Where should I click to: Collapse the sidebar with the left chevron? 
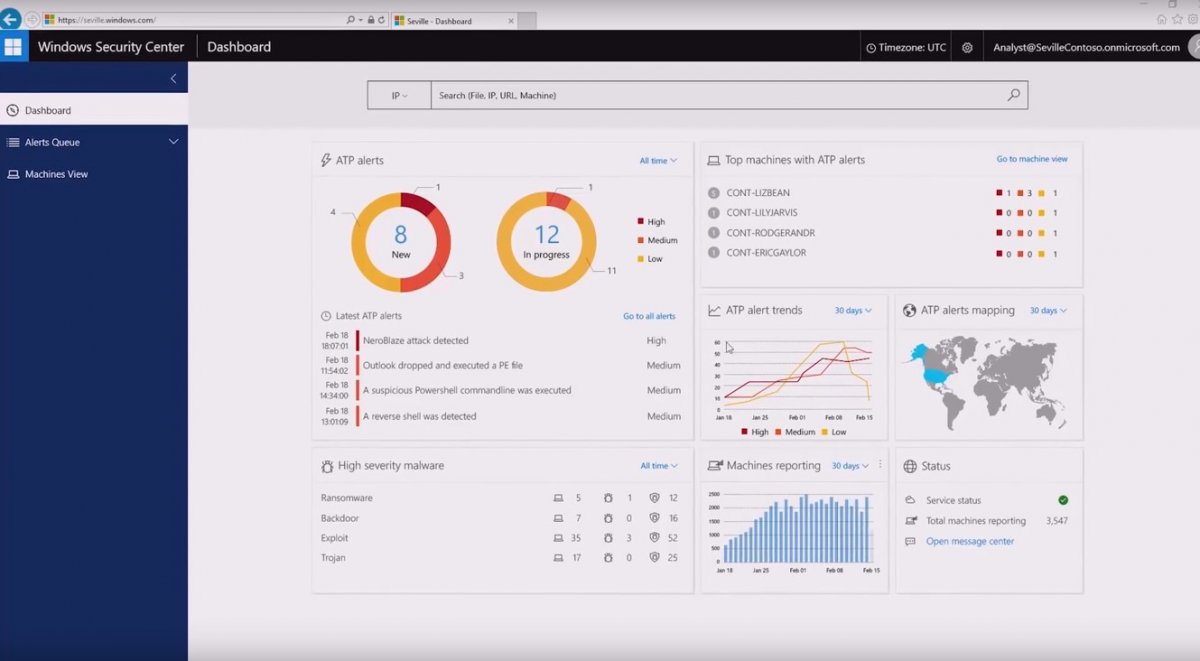click(173, 78)
